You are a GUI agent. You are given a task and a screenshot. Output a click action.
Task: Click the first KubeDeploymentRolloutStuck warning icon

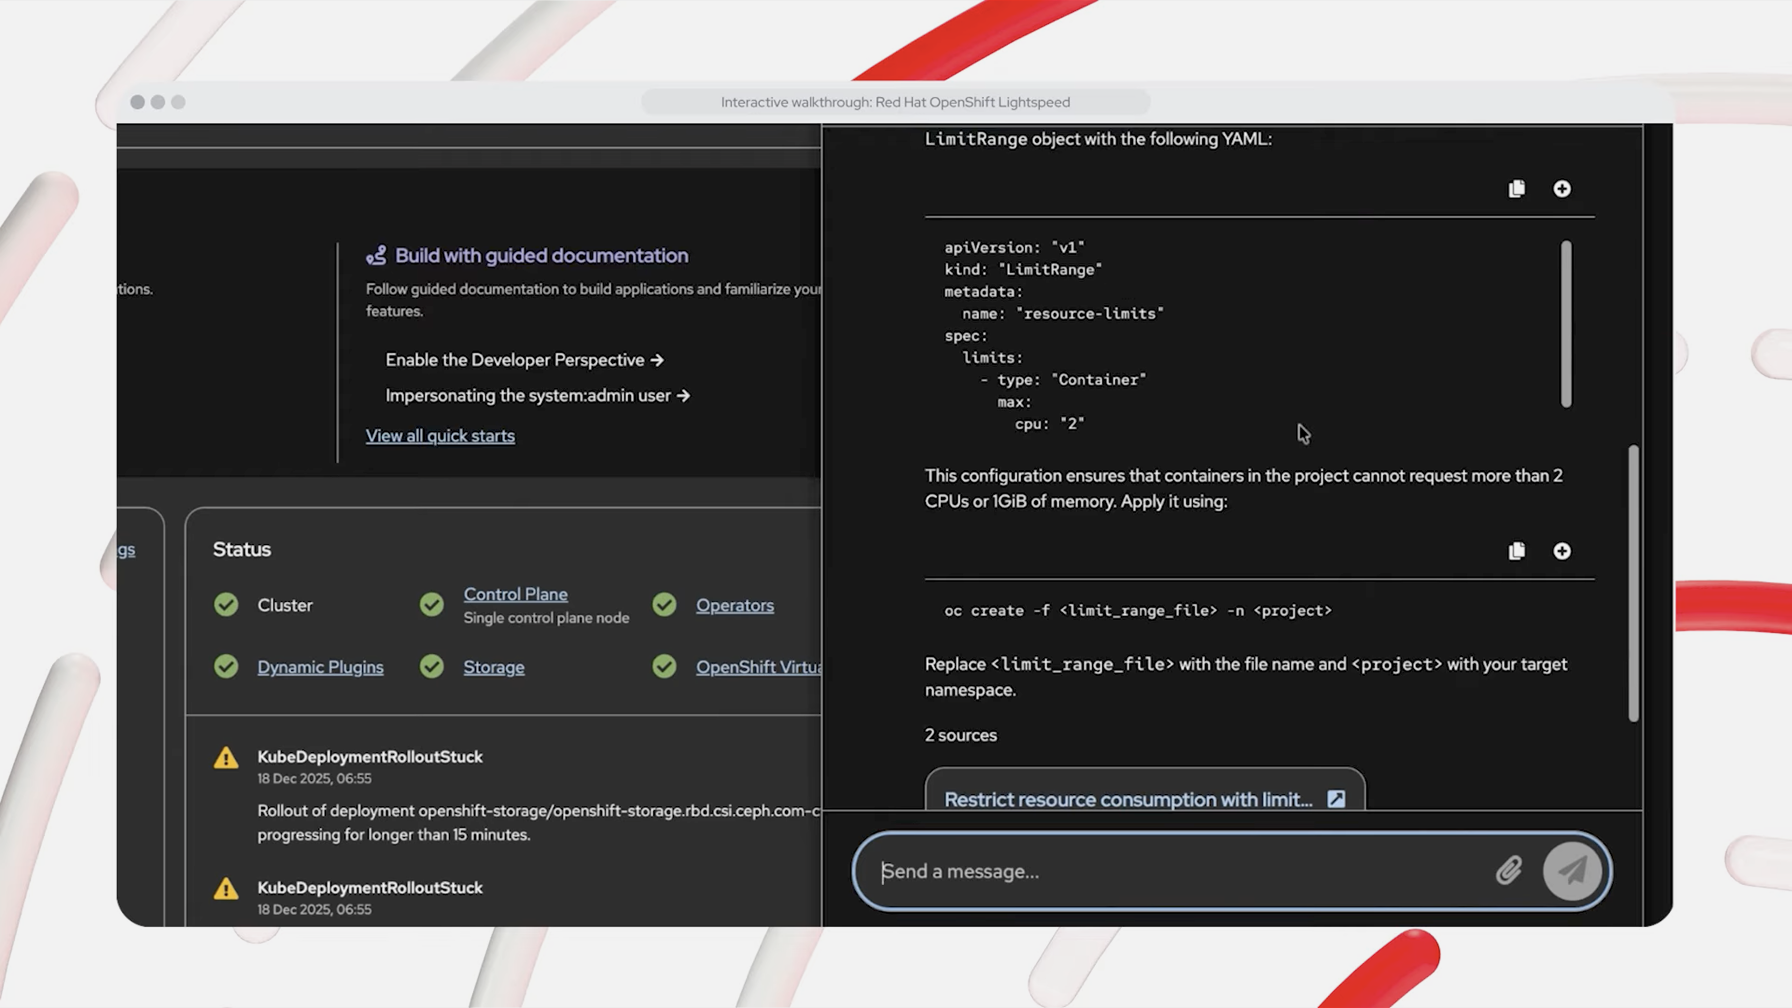[x=226, y=758]
